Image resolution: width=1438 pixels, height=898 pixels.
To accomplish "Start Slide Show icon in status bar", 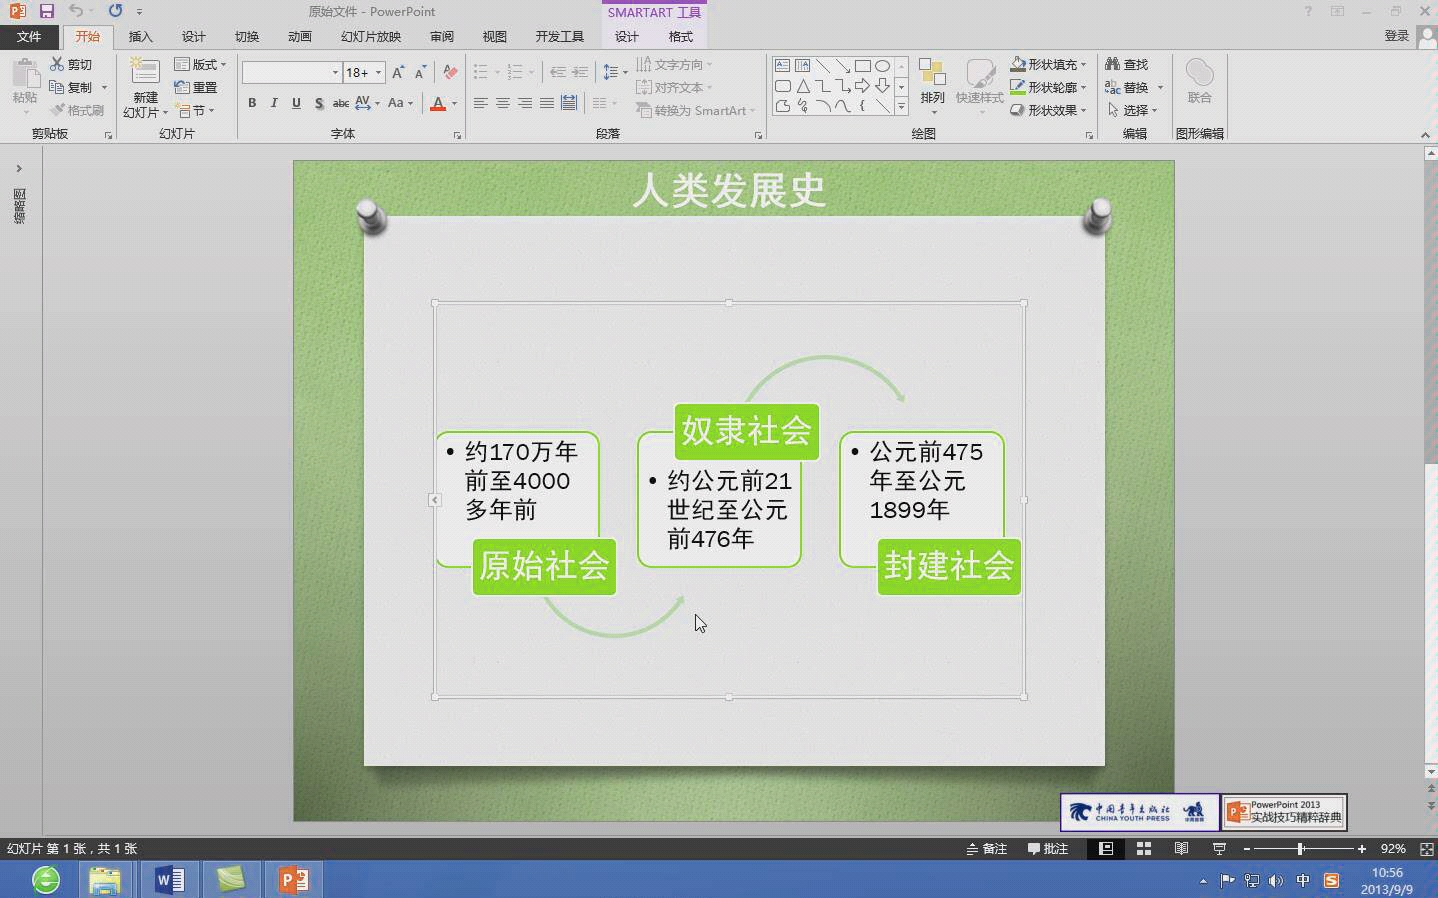I will [x=1219, y=848].
